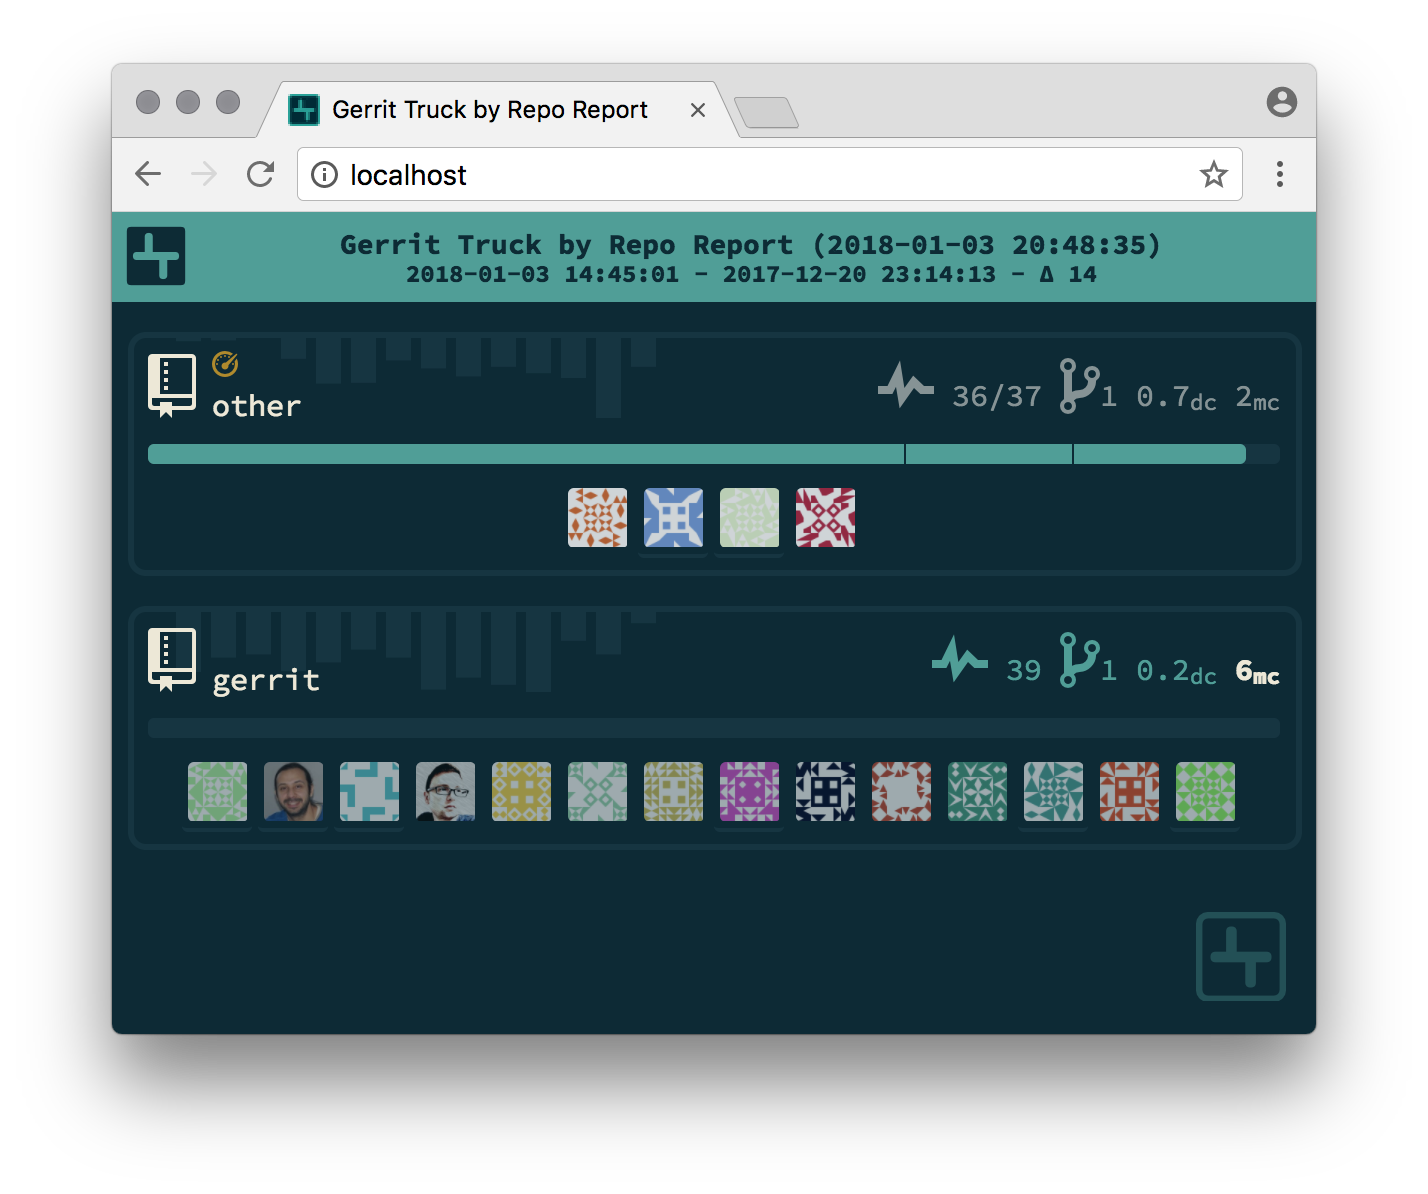This screenshot has width=1428, height=1194.
Task: Select last bright green avatar in gerrit row
Action: click(x=1206, y=792)
